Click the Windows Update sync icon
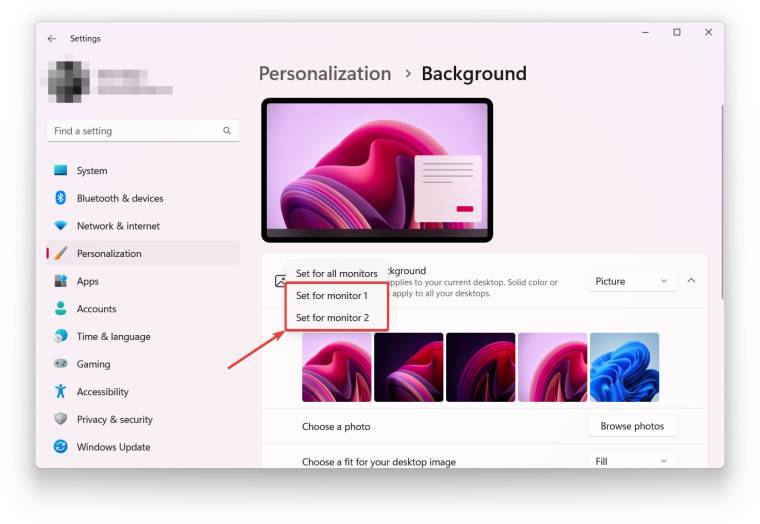This screenshot has width=760, height=524. point(61,446)
